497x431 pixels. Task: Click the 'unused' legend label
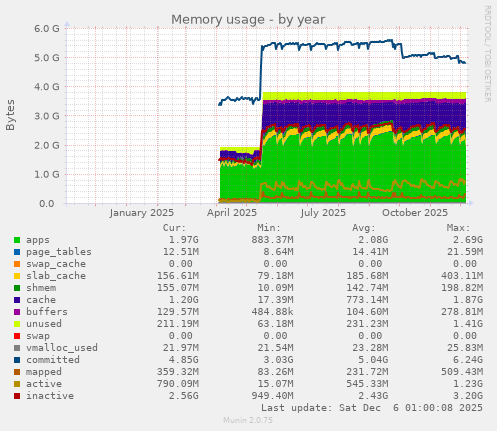44,324
